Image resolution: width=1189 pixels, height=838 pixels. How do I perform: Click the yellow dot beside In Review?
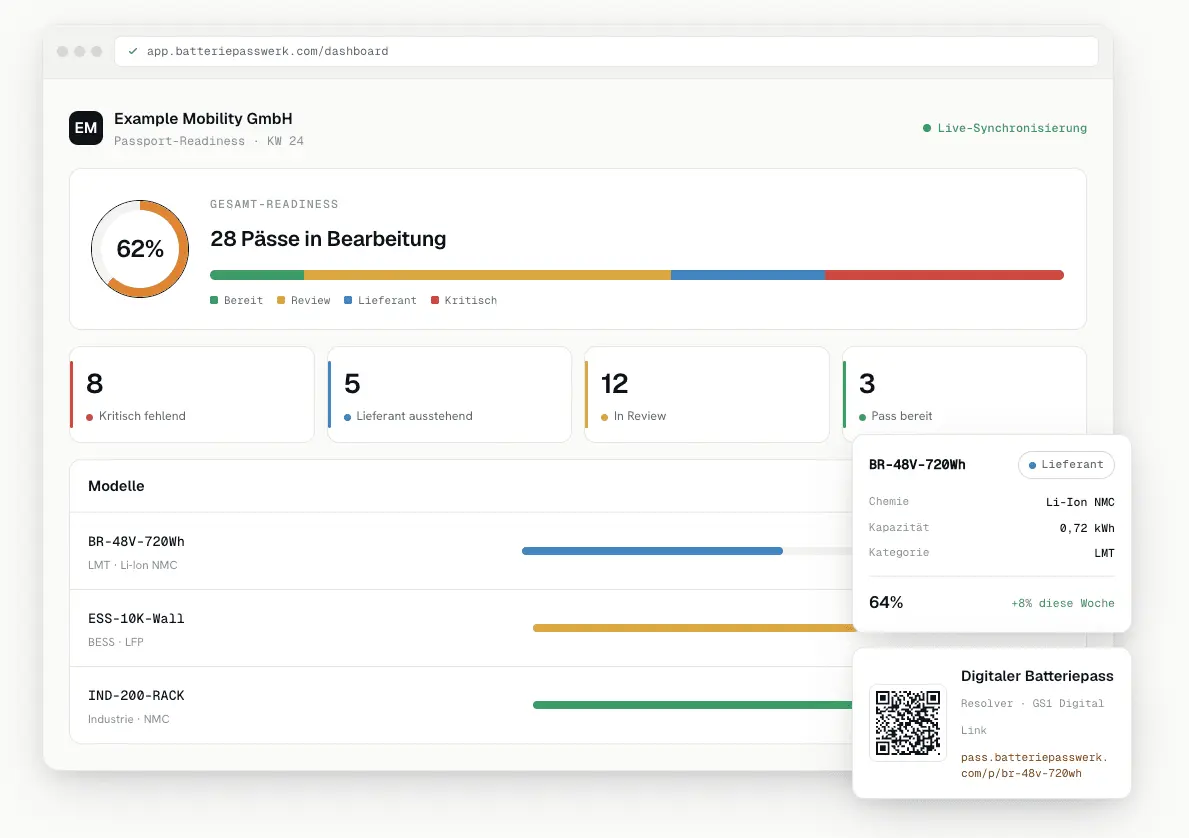coord(604,417)
